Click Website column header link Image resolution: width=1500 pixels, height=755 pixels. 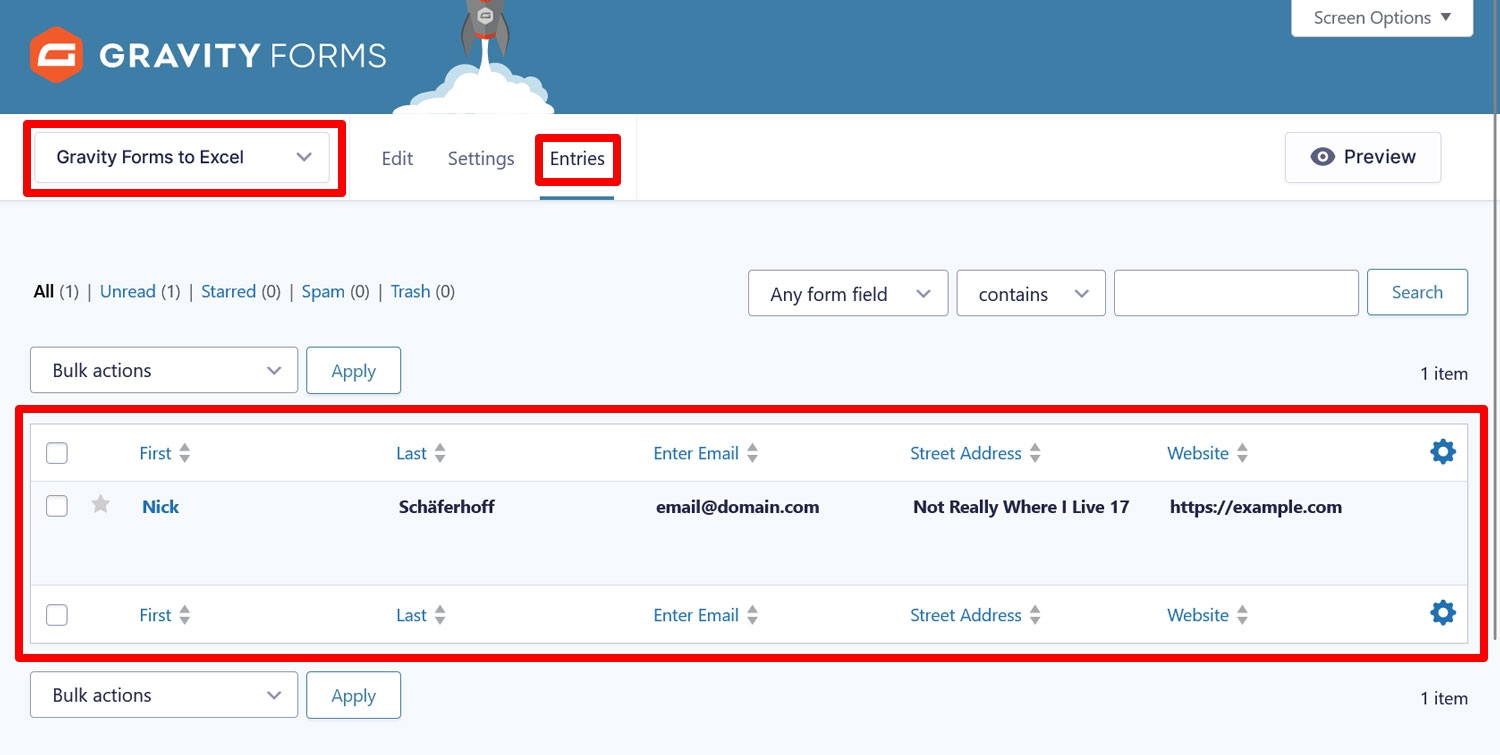[x=1198, y=453]
